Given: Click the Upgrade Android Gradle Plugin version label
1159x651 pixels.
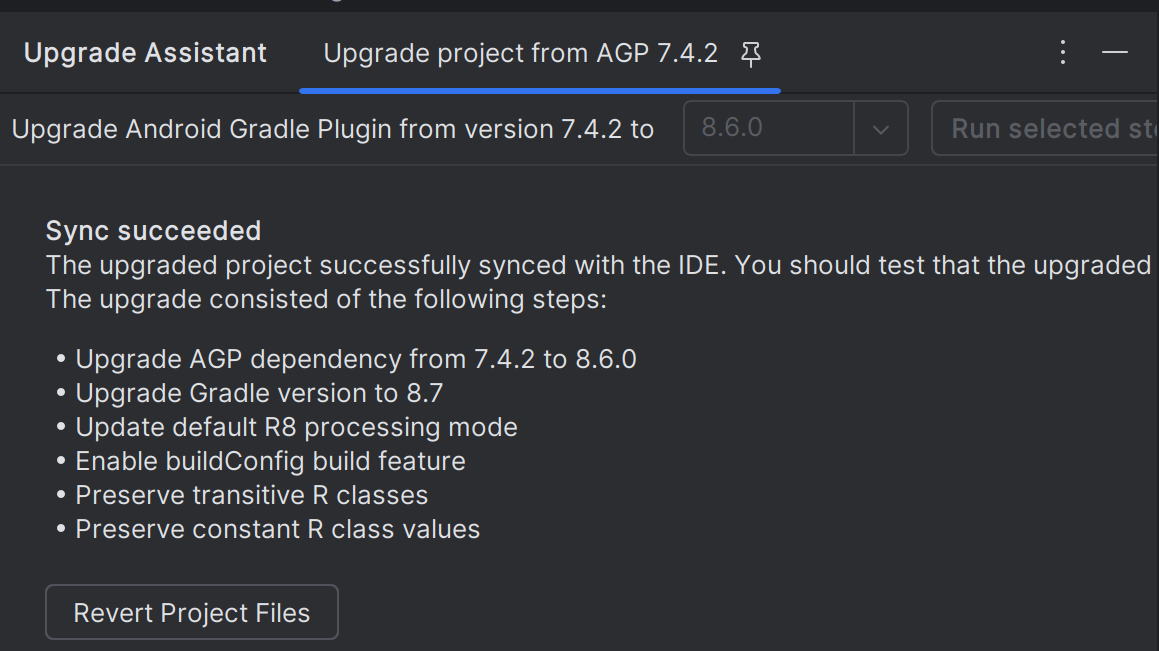Looking at the screenshot, I should [332, 129].
